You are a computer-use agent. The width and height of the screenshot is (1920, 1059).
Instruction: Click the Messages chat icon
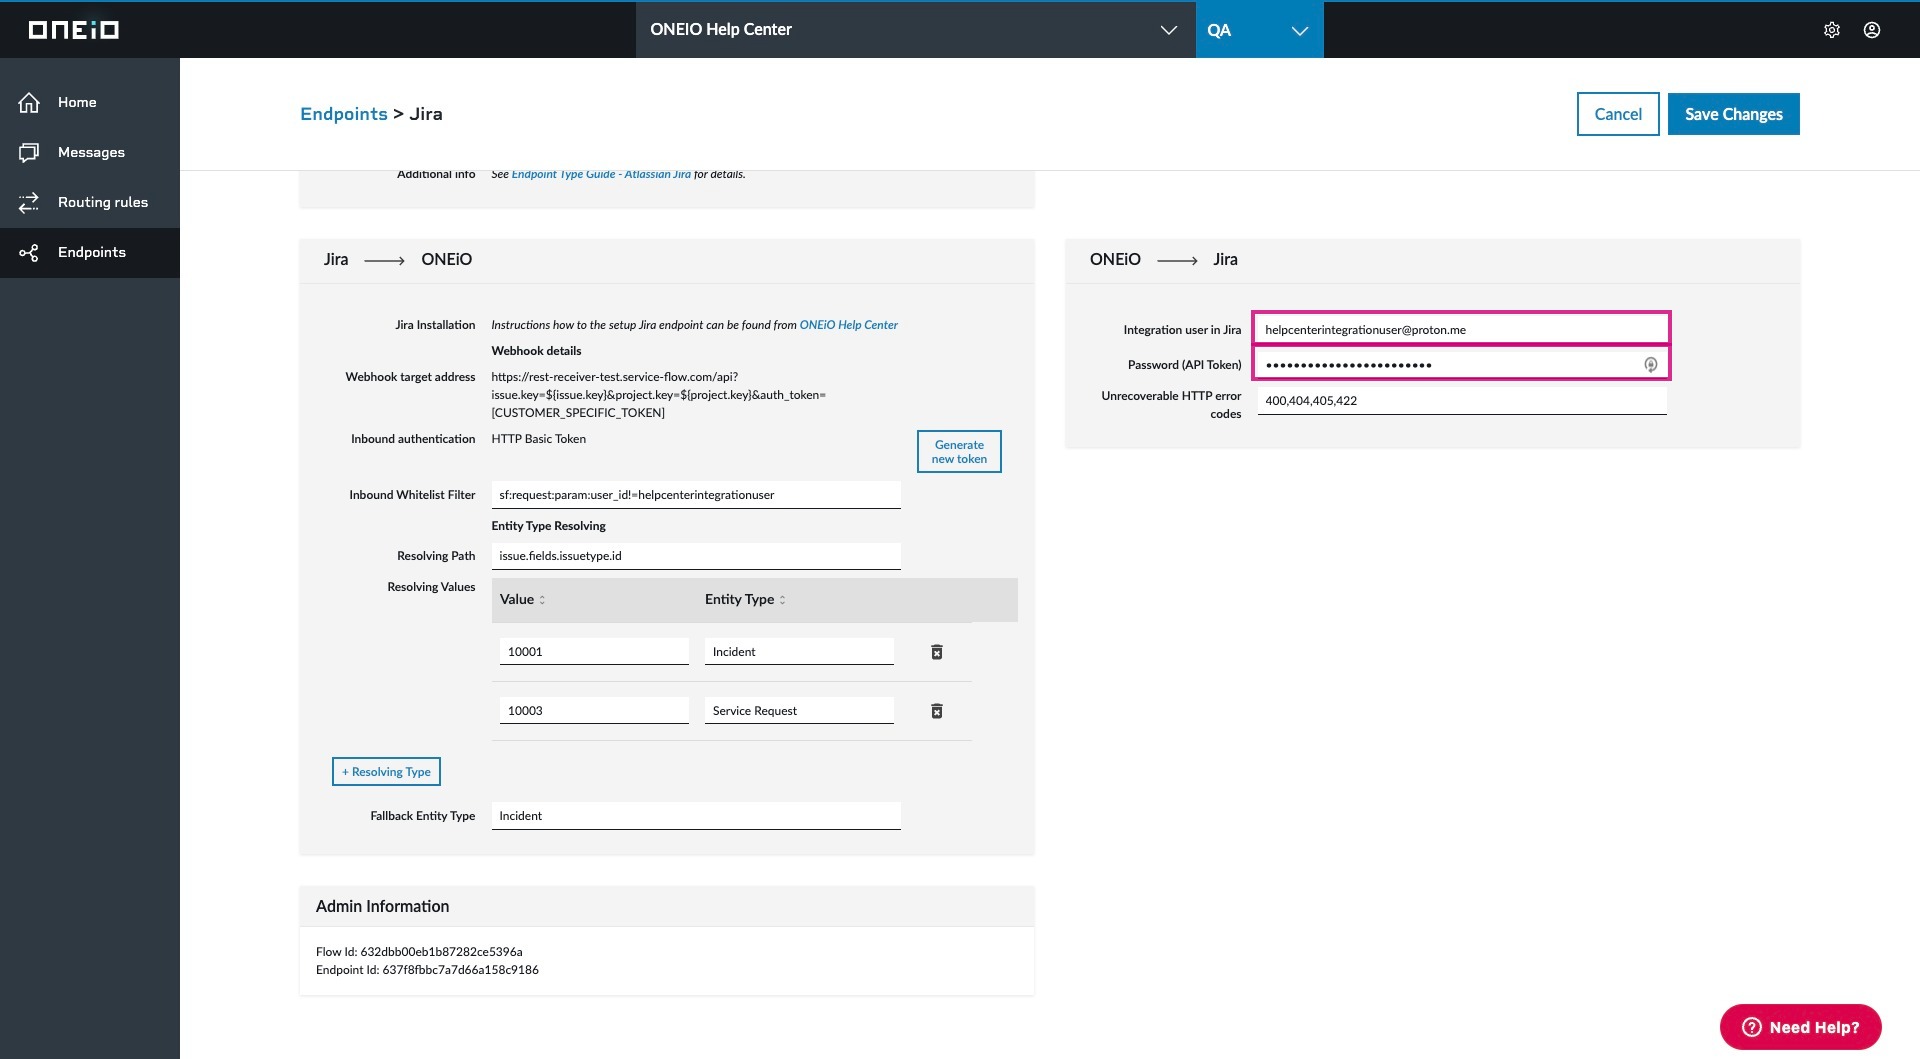29,152
